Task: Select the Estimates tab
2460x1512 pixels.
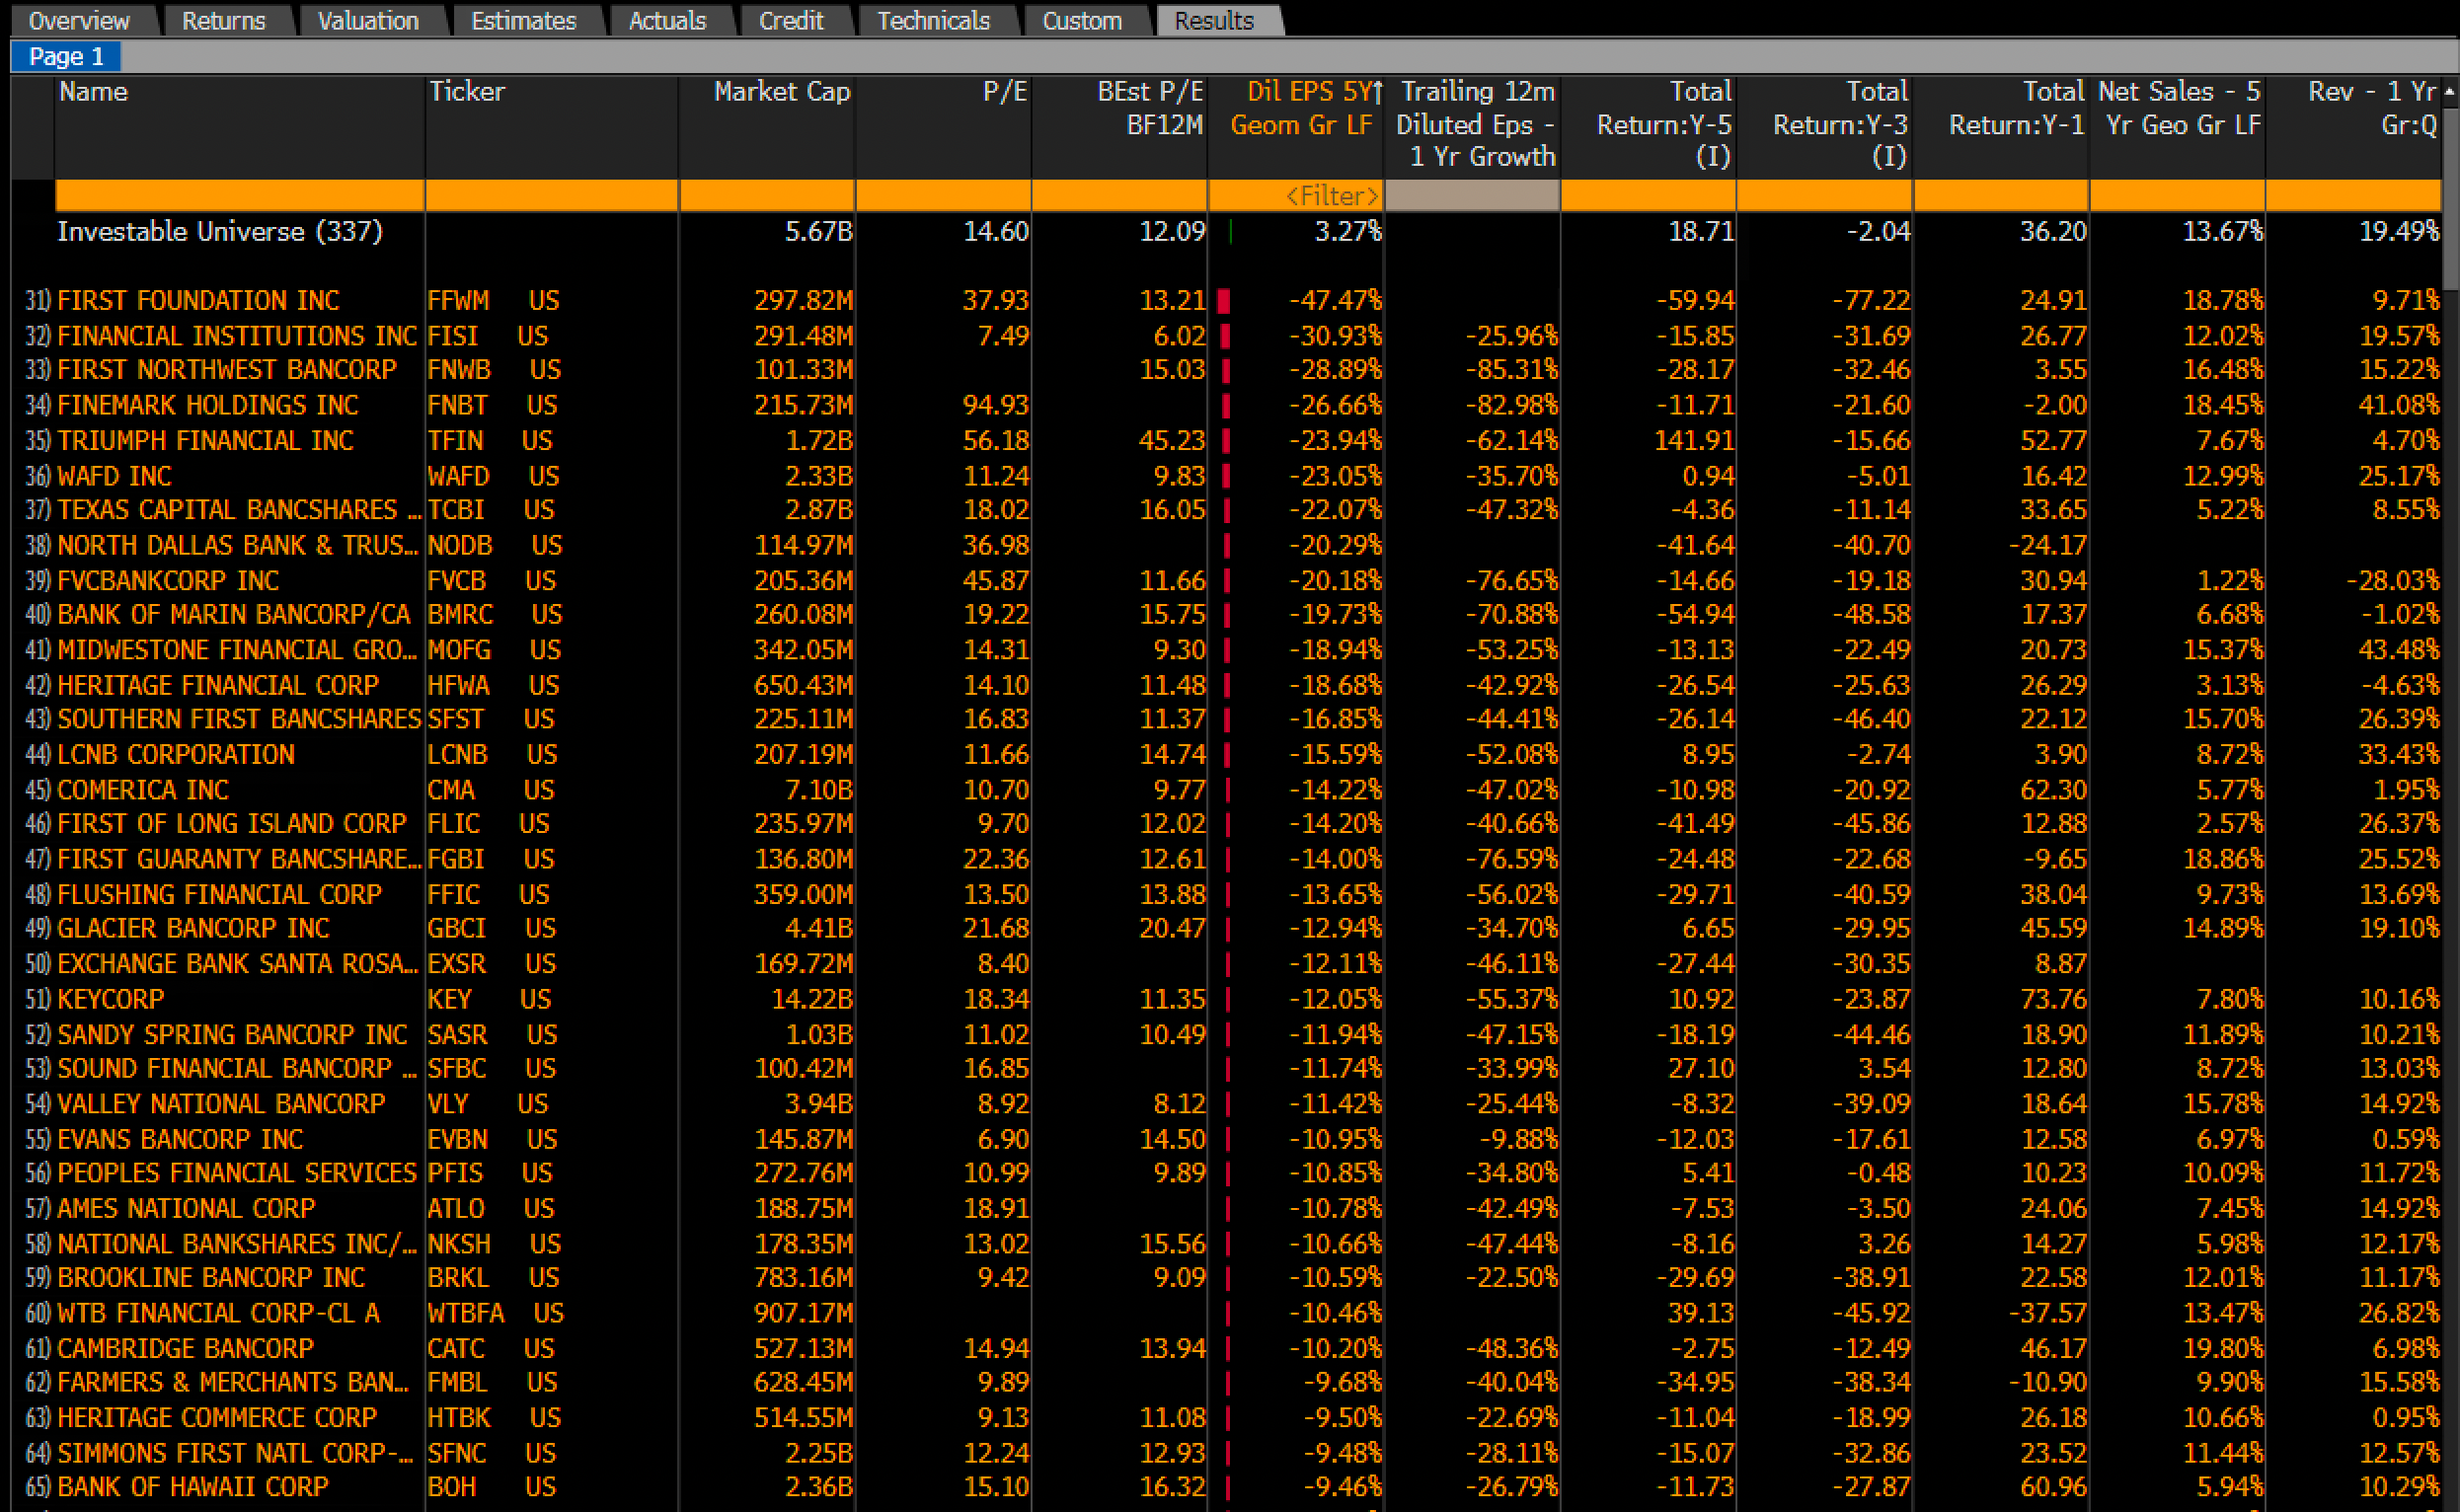Action: pyautogui.click(x=524, y=20)
